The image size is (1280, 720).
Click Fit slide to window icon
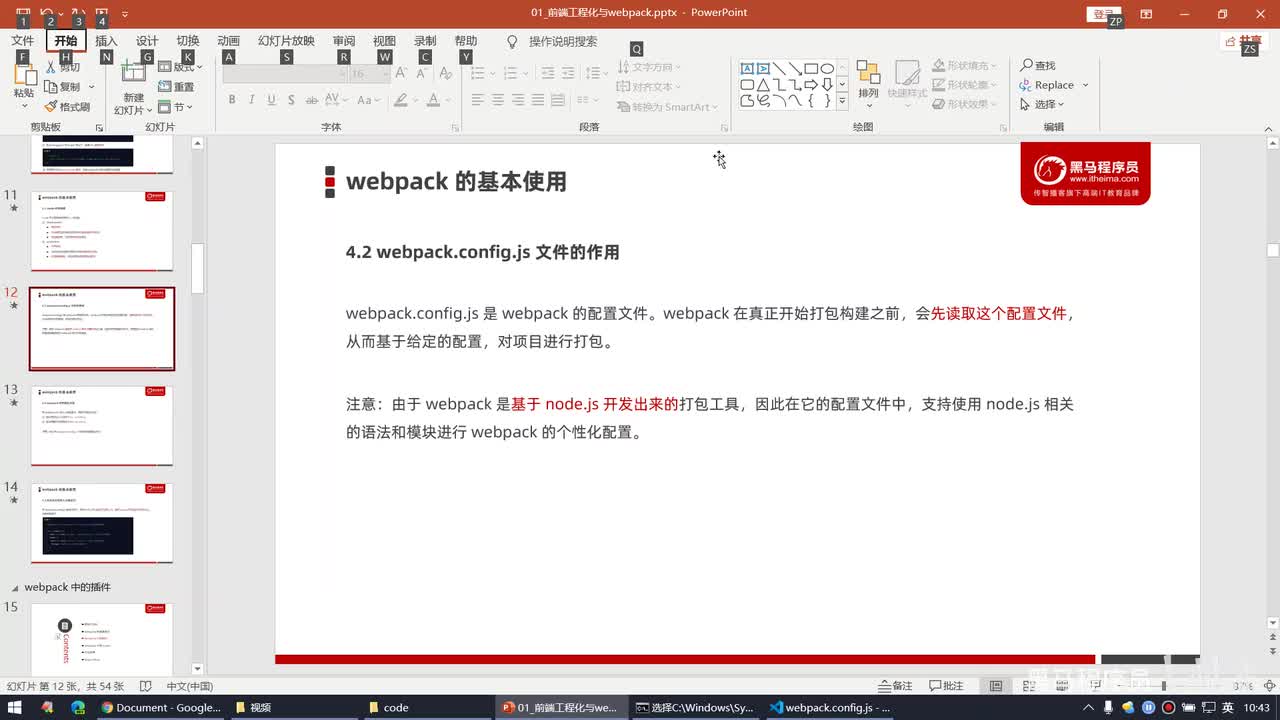click(x=1268, y=686)
